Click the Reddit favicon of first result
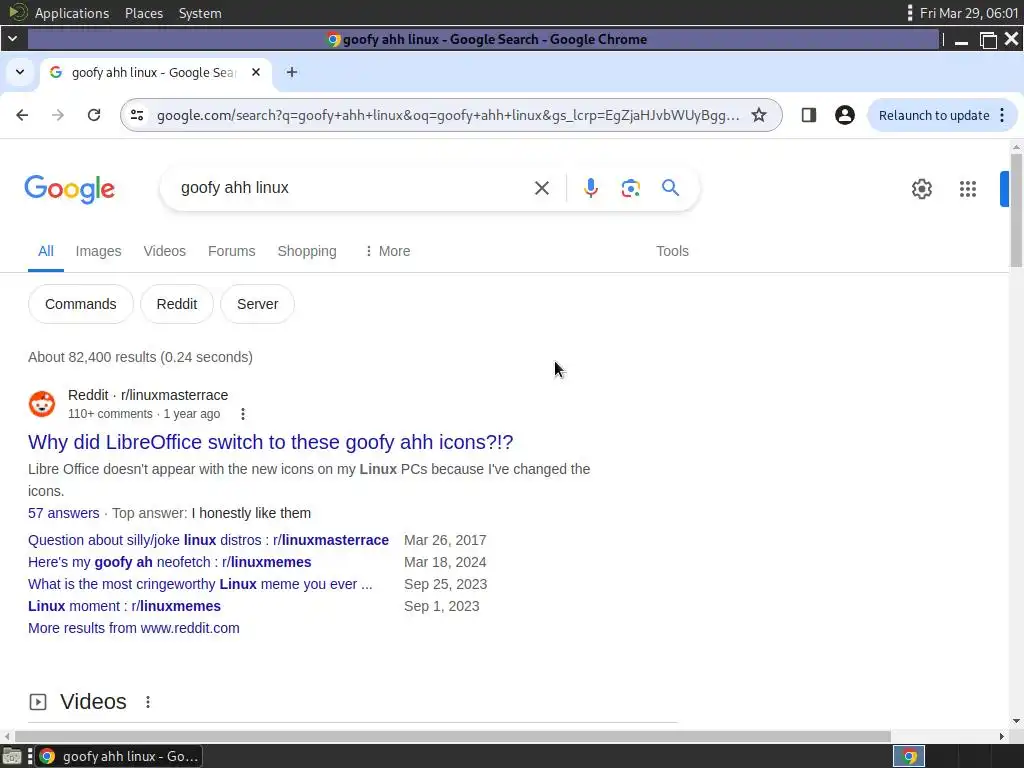 click(x=42, y=404)
